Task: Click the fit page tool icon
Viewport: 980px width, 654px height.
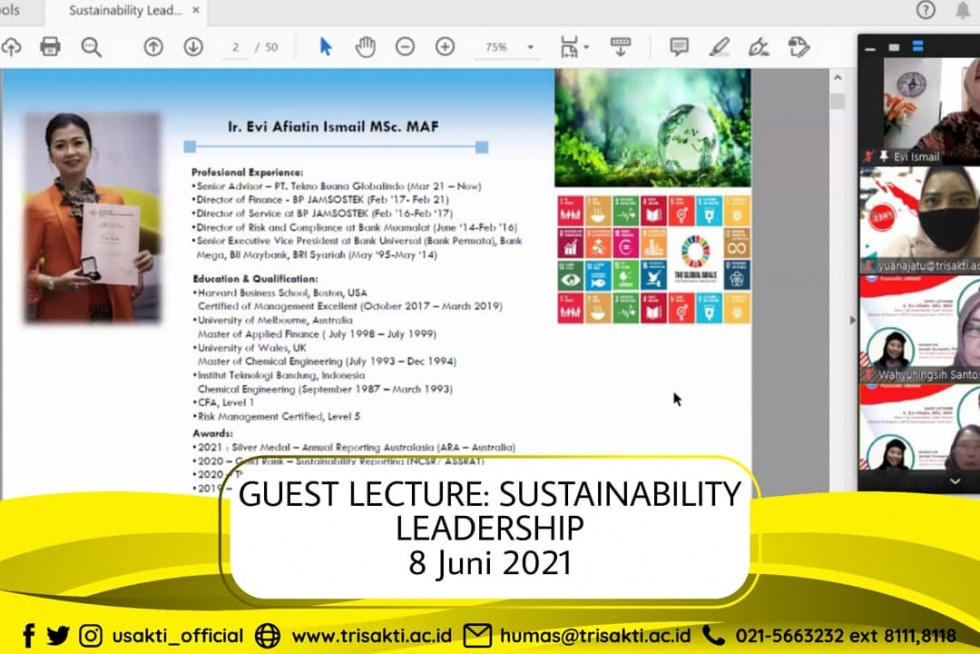Action: click(569, 47)
